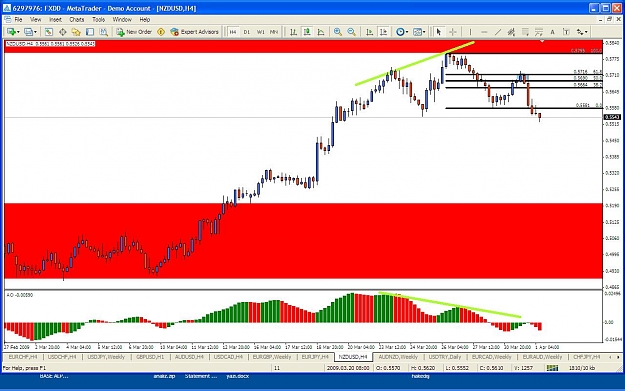Switch the chart to H4 timeframe
The height and width of the screenshot is (391, 625).
click(x=233, y=32)
